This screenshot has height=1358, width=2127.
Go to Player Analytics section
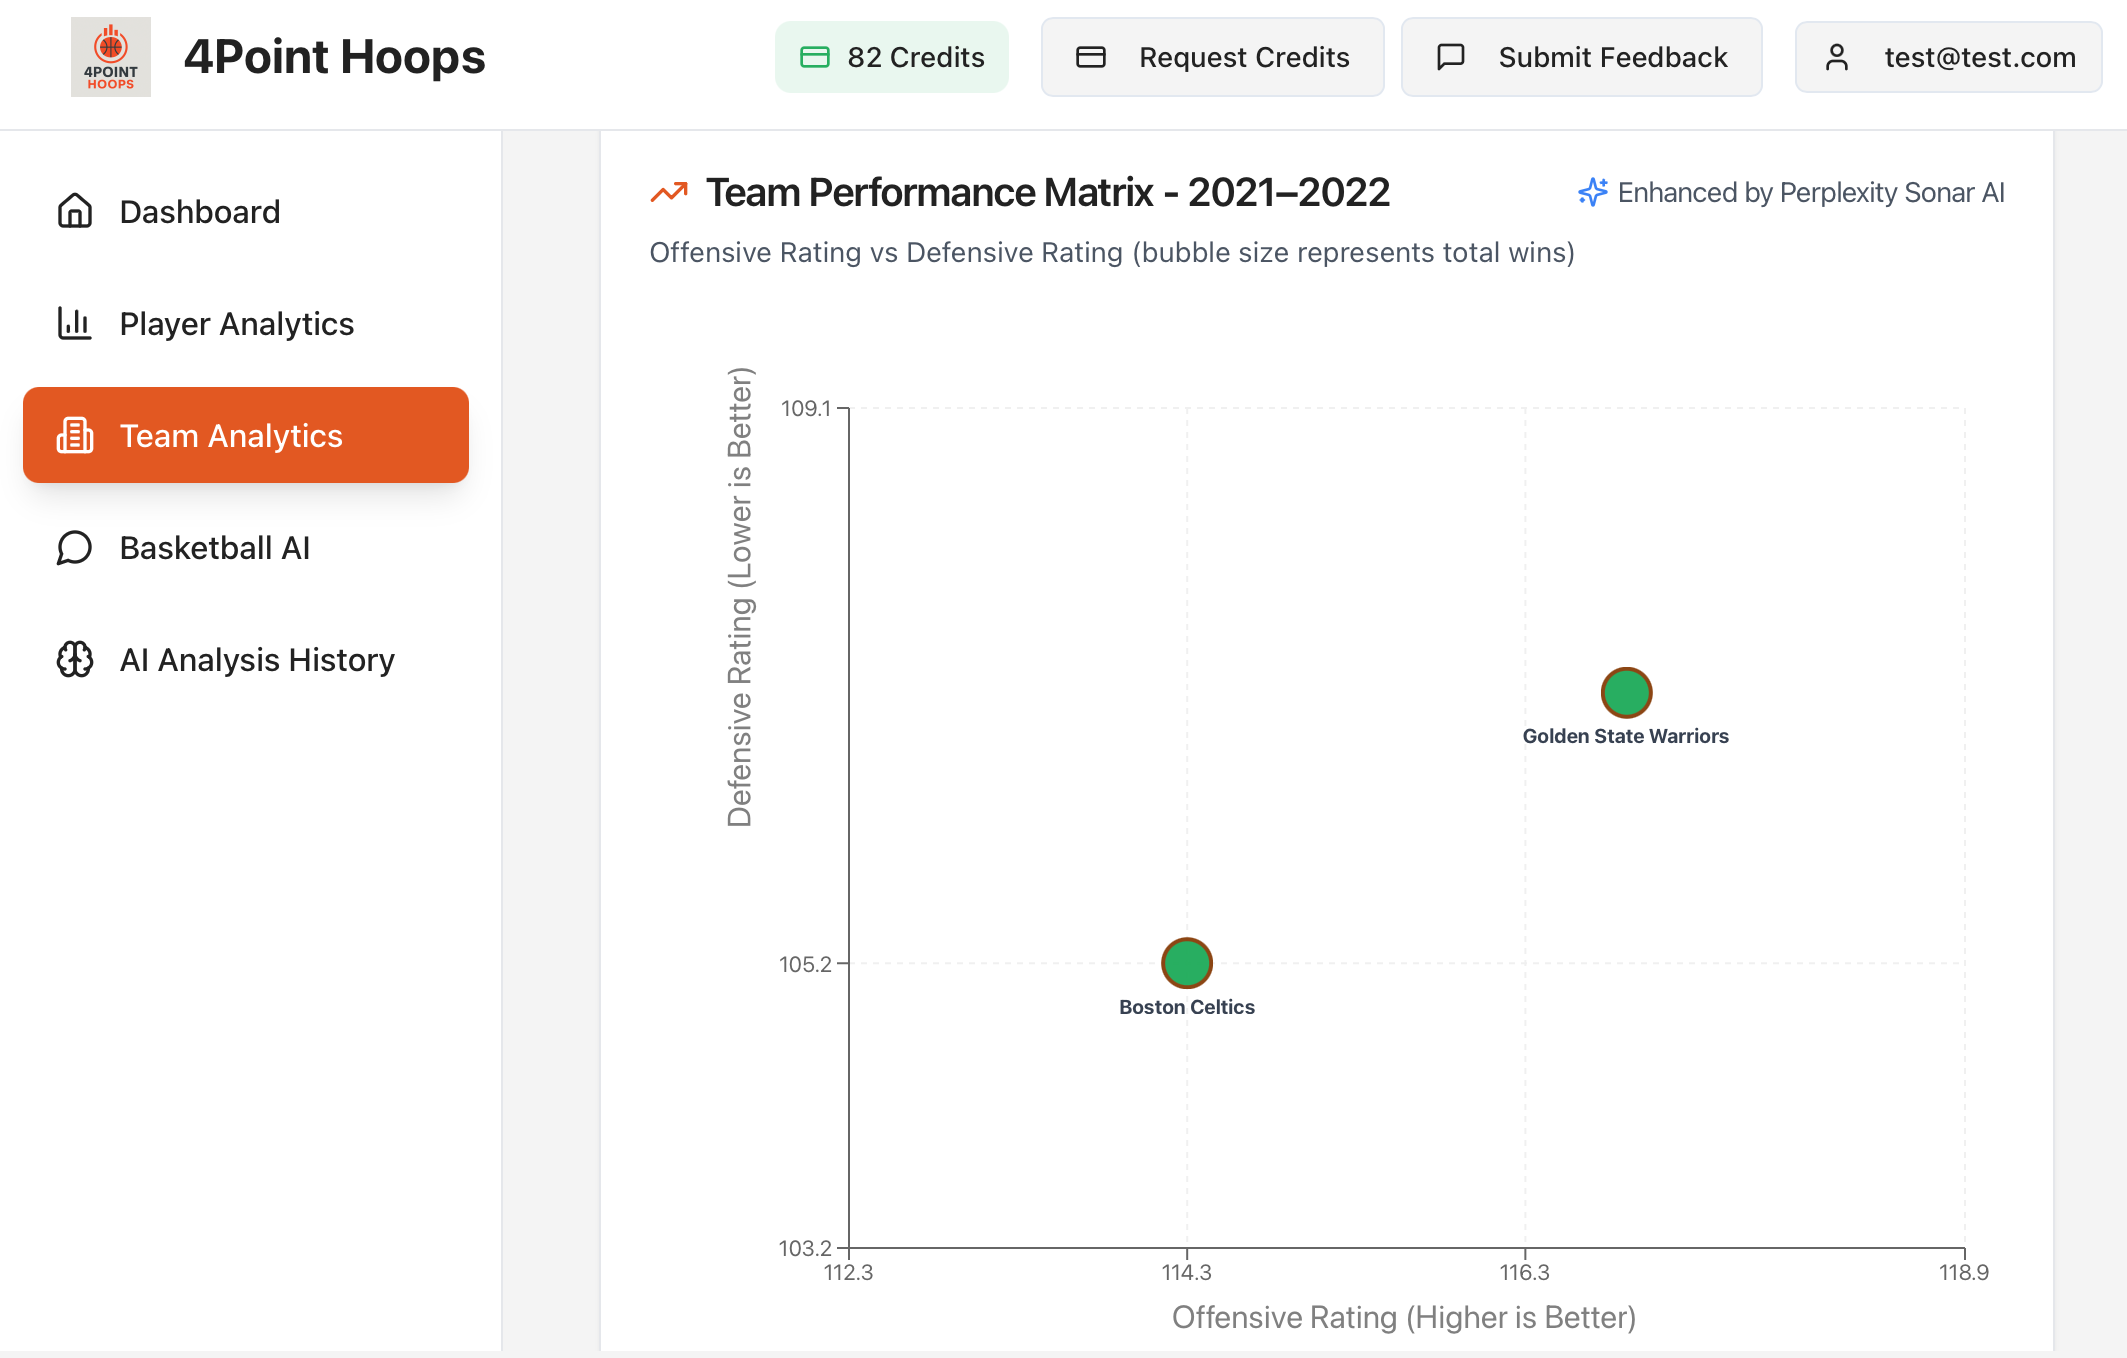click(236, 323)
